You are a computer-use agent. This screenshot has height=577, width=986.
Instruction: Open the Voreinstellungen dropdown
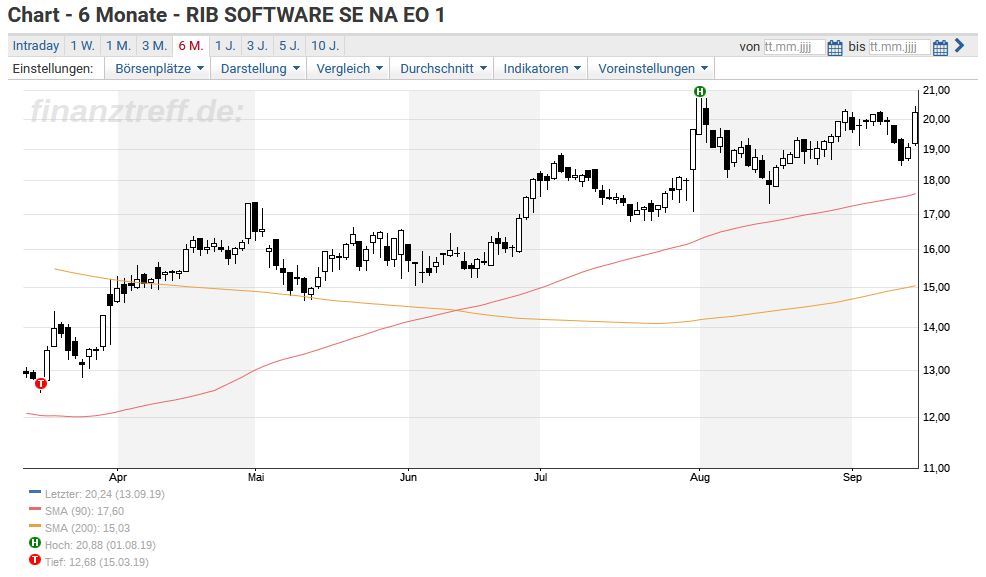tap(652, 69)
